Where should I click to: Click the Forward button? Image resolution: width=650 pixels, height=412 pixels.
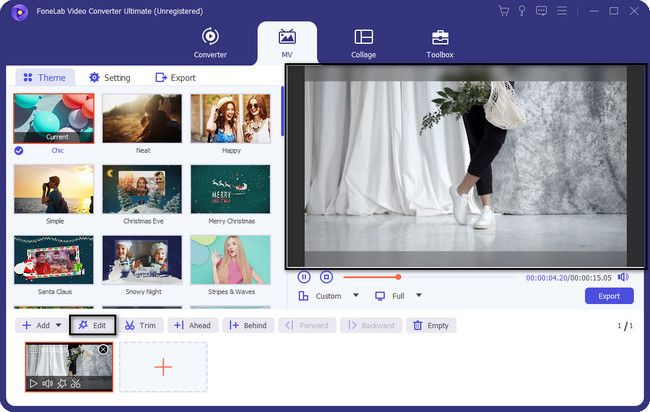[307, 325]
